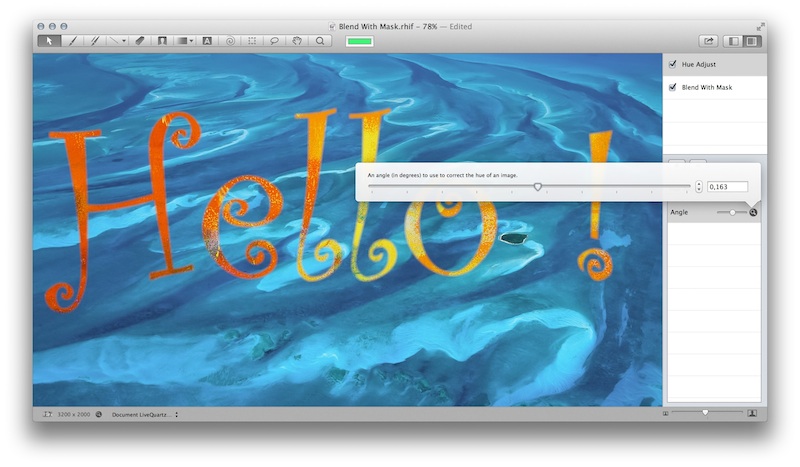Viewport: 800px width, 467px height.
Task: Pick the lasso selection tool
Action: click(x=274, y=41)
